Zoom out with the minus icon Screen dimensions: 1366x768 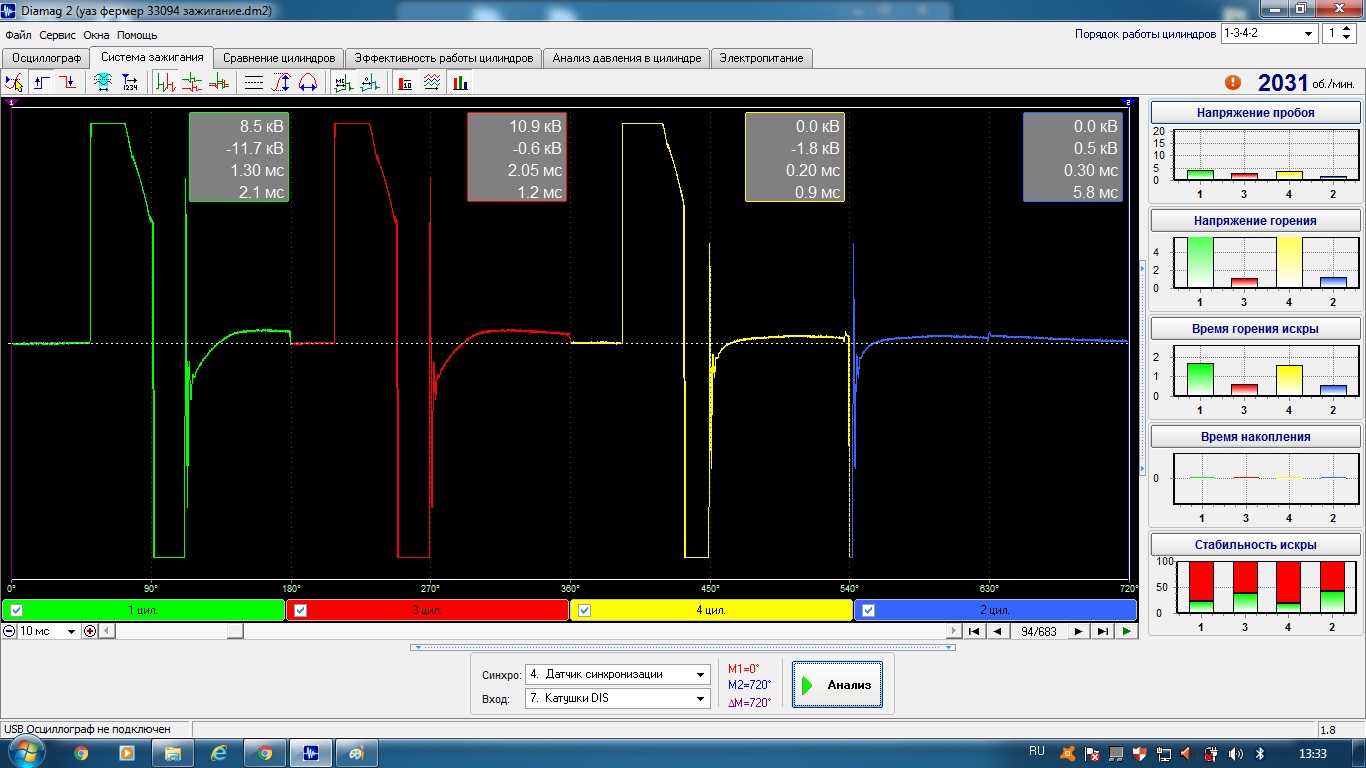pos(9,631)
